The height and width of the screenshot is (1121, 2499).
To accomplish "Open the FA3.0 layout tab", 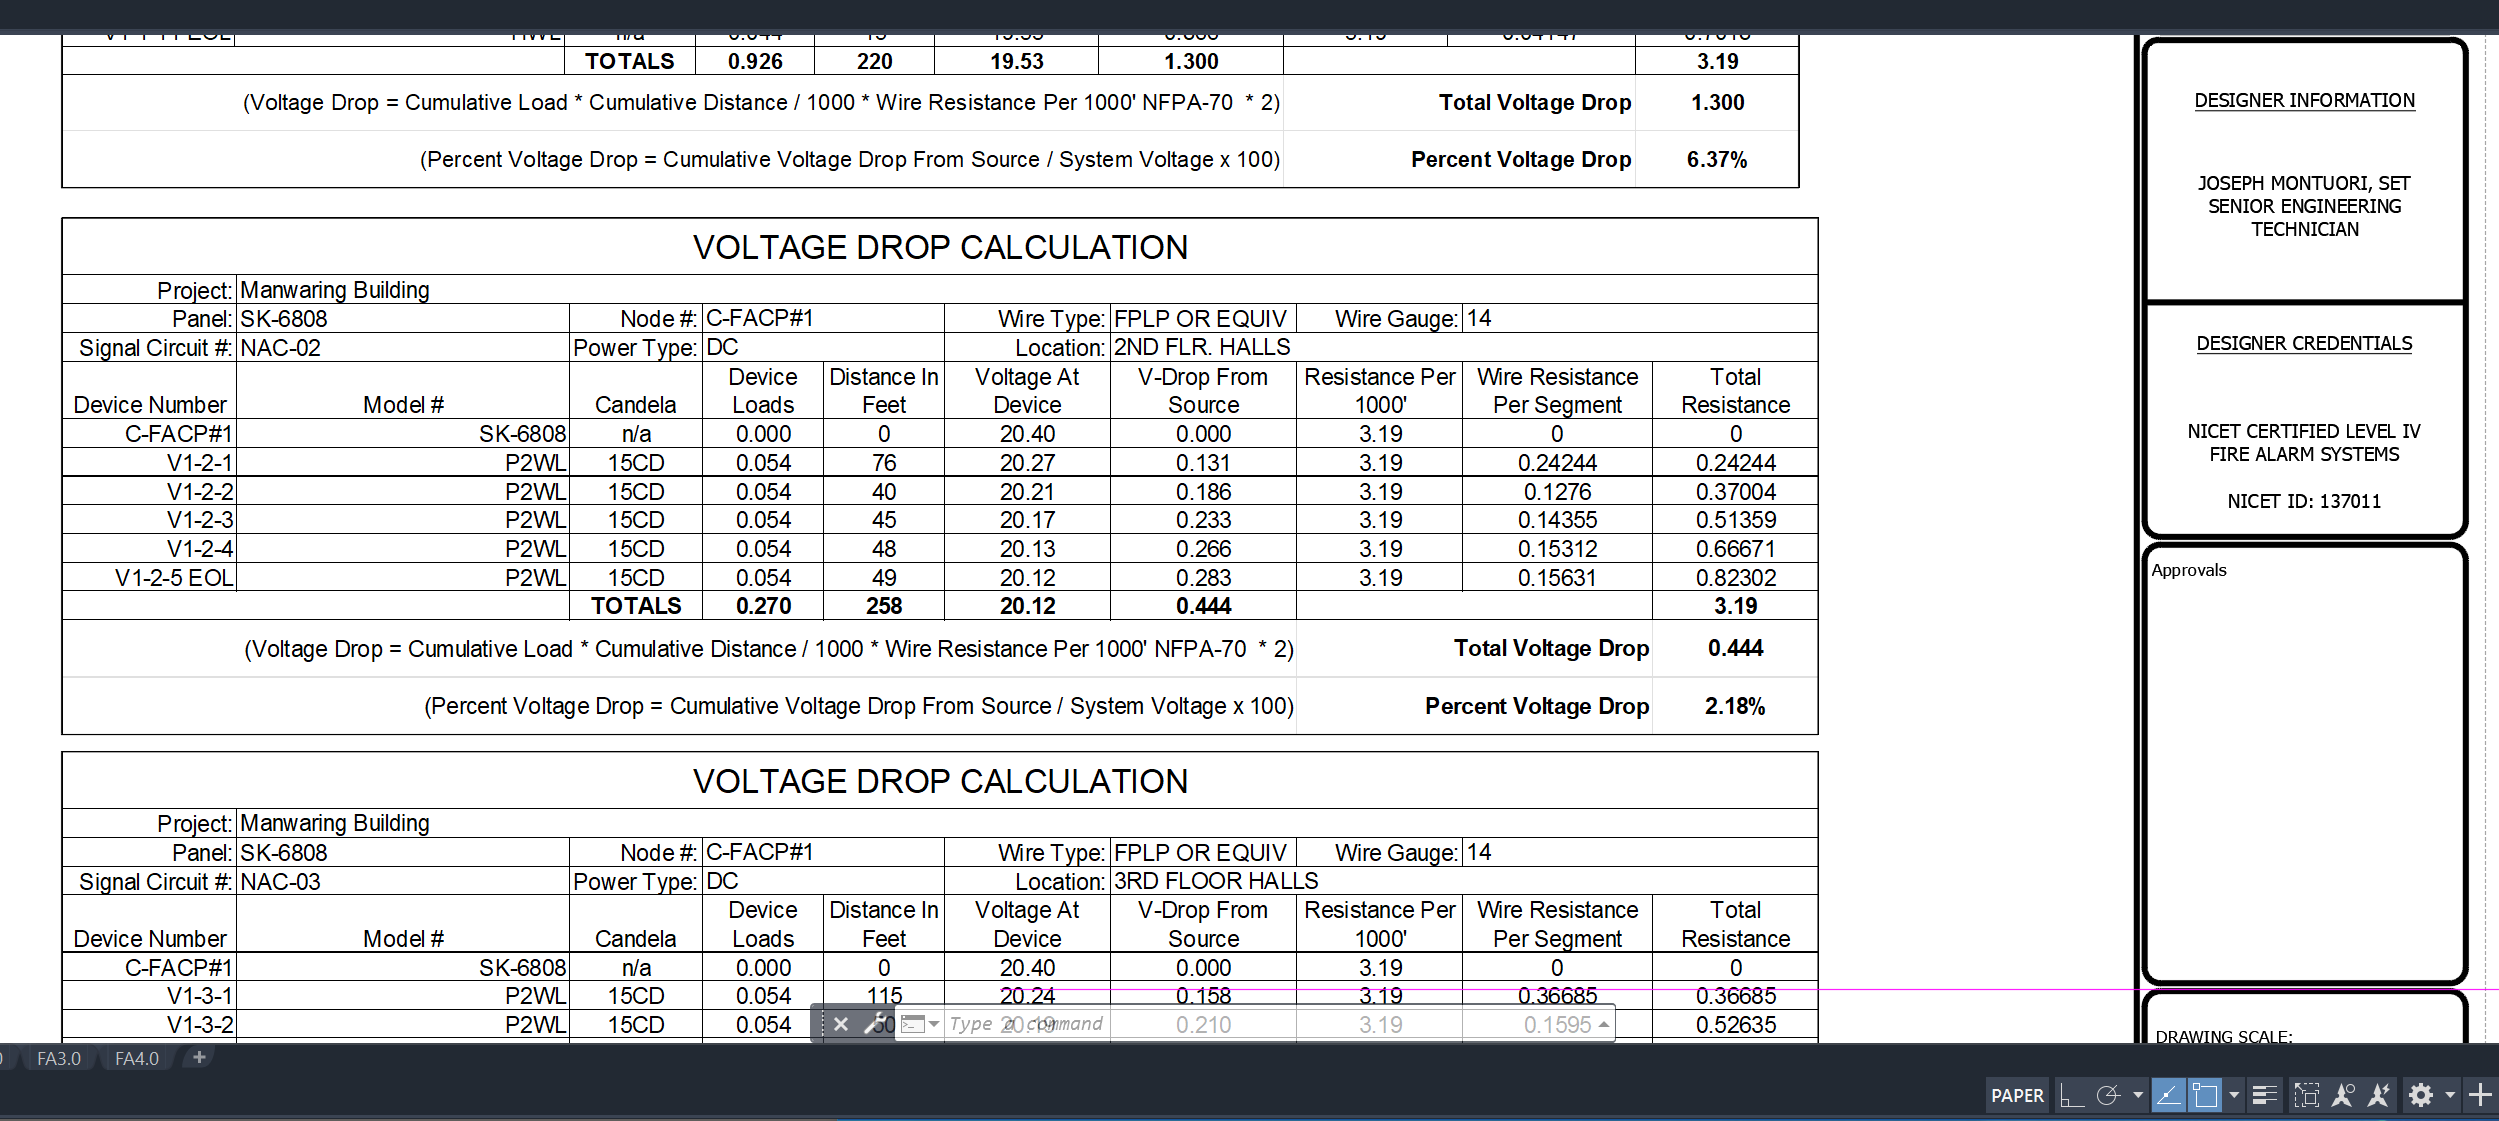I will click(59, 1058).
